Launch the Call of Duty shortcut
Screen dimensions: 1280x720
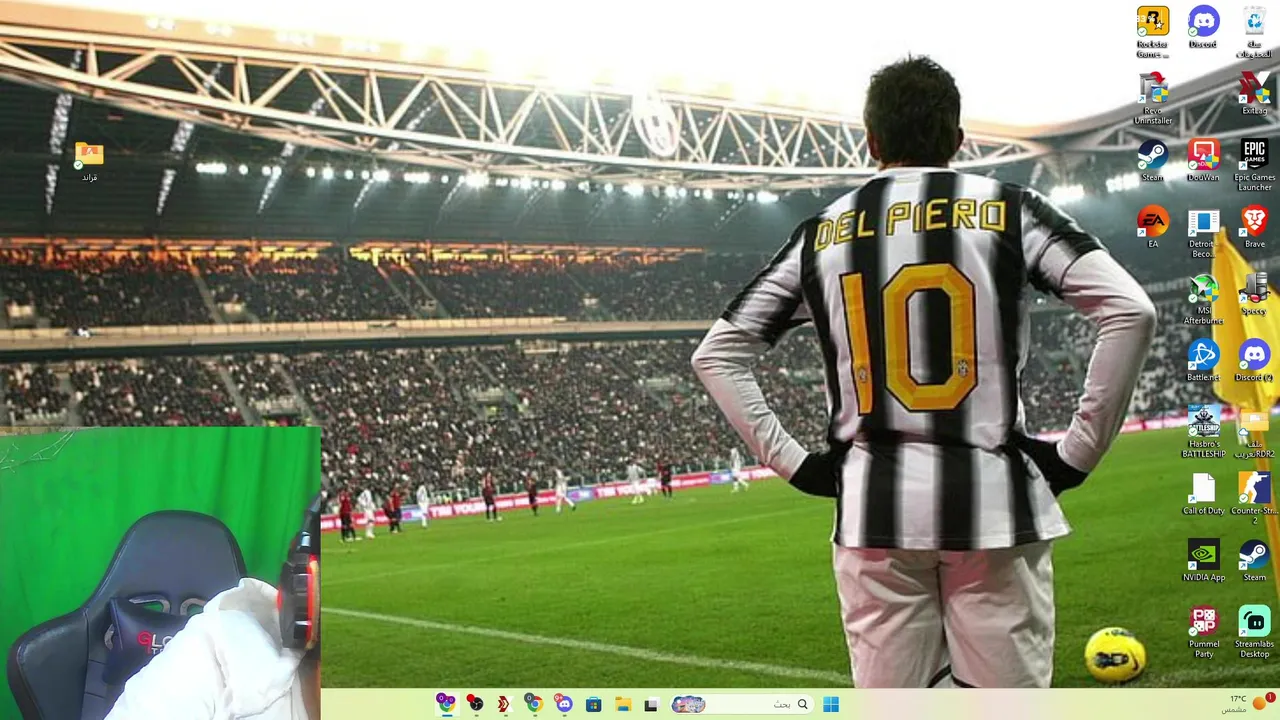click(x=1203, y=494)
